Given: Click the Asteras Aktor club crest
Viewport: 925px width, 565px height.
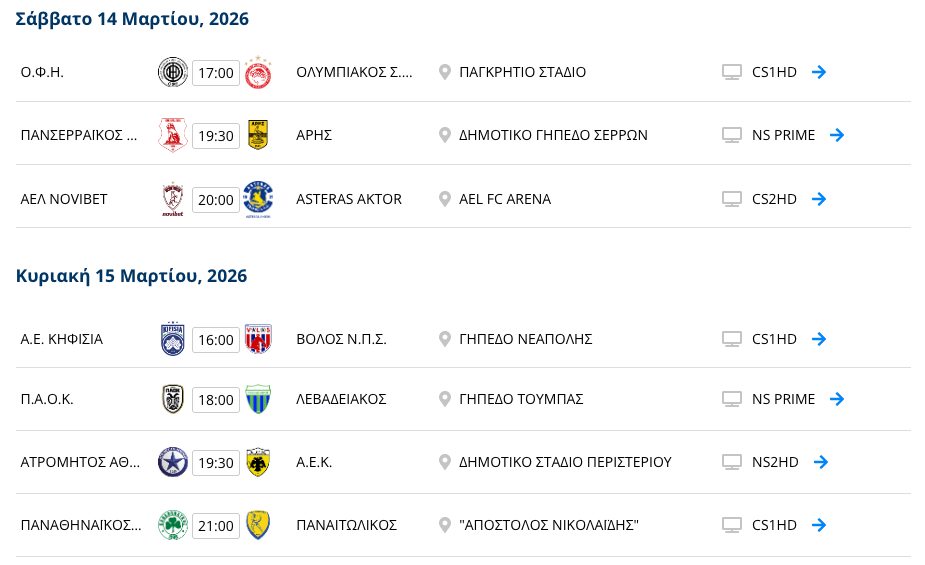Looking at the screenshot, I should point(258,199).
